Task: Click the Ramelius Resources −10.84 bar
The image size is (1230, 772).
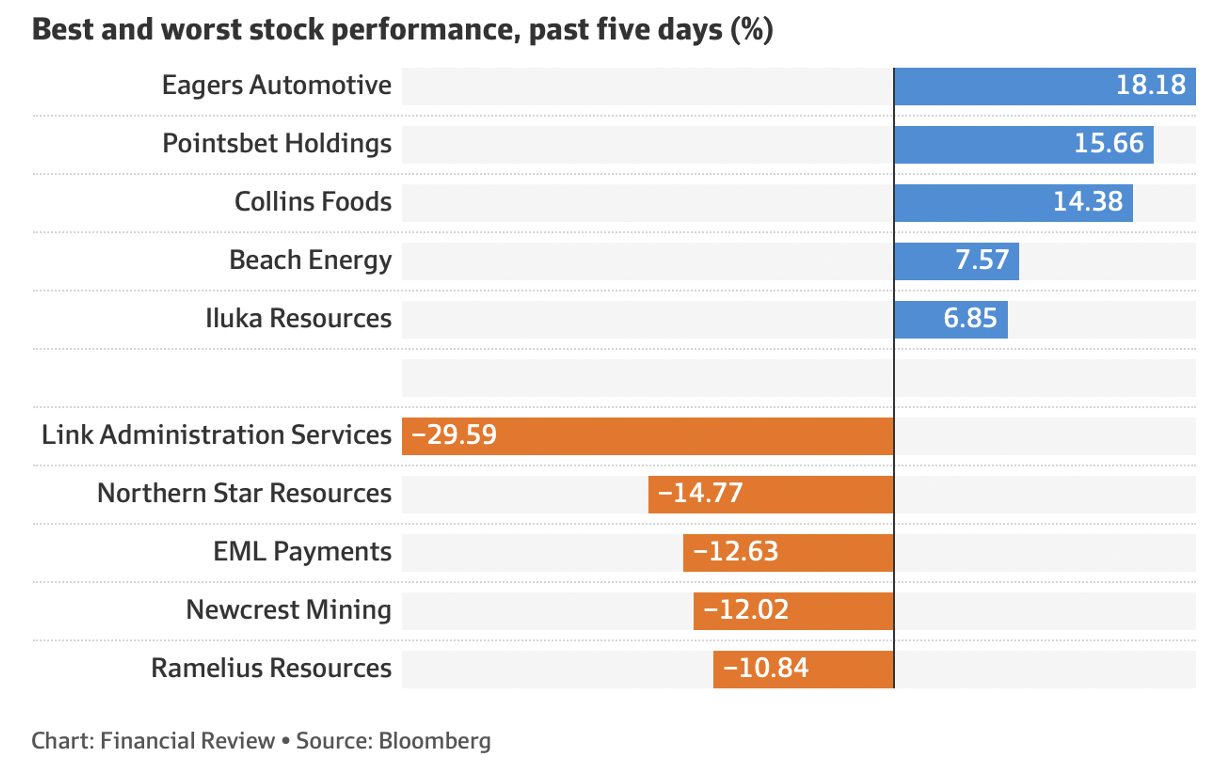Action: click(803, 668)
